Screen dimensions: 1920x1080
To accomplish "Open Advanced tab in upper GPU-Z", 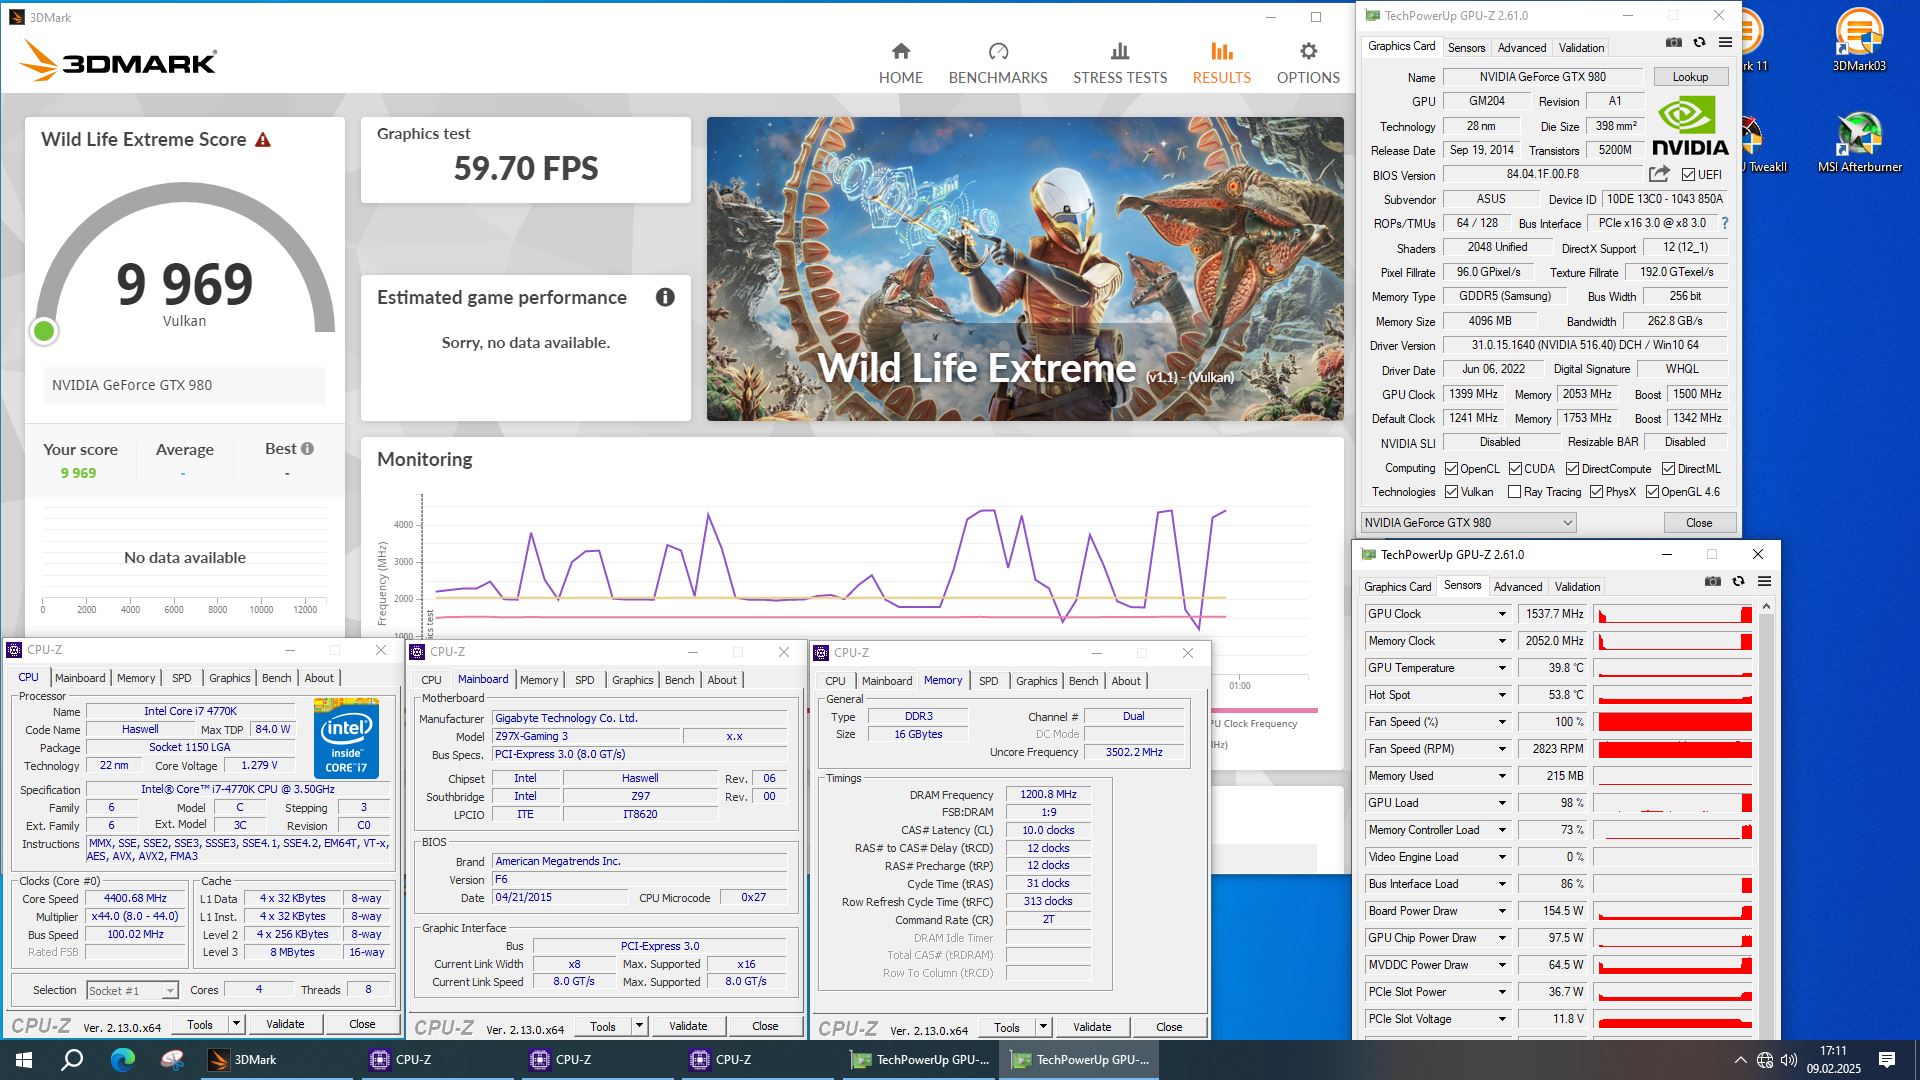I will (x=1521, y=48).
